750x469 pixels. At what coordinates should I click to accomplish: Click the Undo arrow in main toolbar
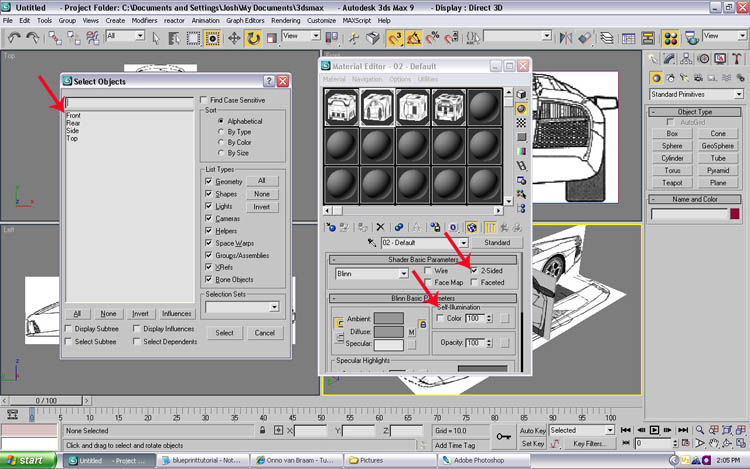[16, 37]
